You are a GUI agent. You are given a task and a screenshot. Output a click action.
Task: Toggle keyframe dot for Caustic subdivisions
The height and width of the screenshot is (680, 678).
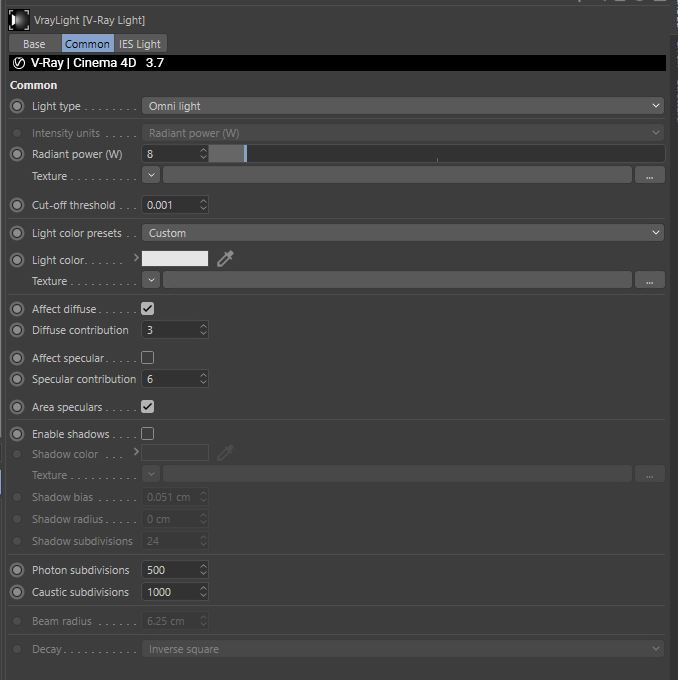pyautogui.click(x=17, y=592)
